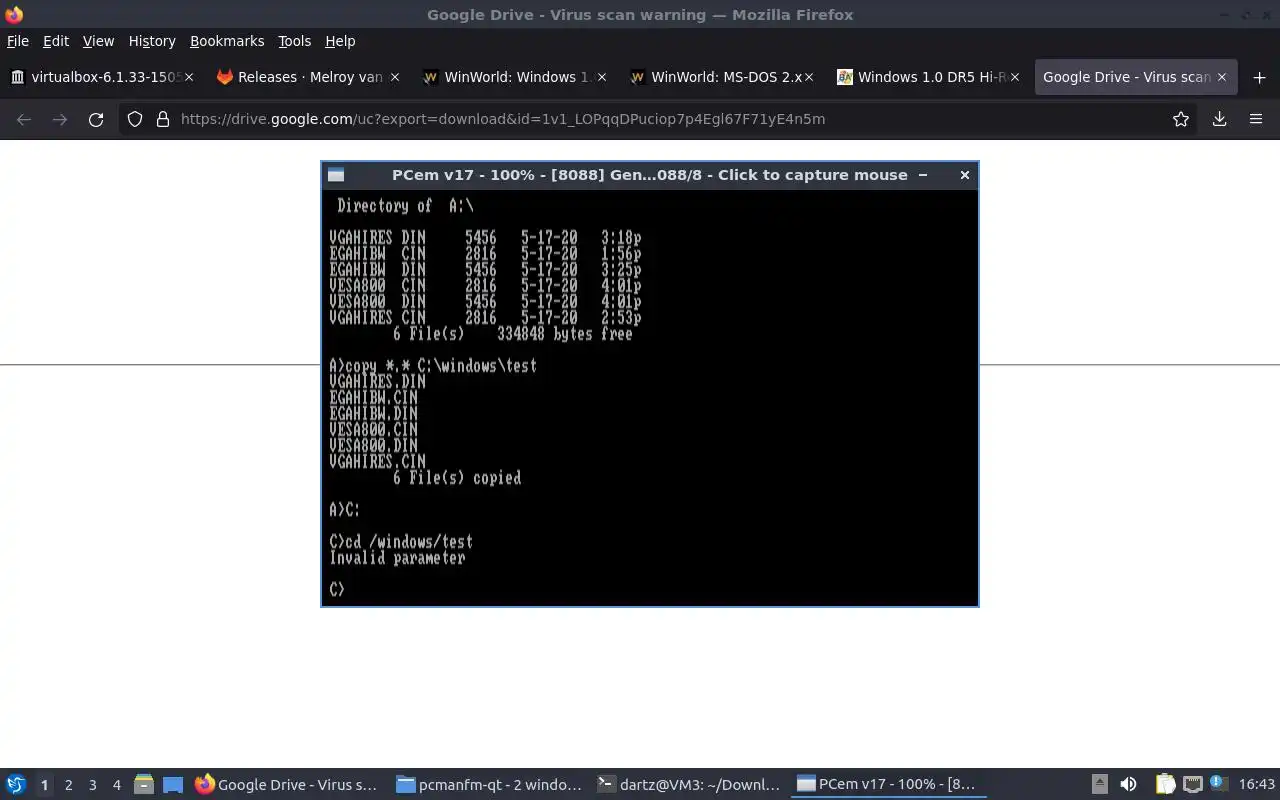The height and width of the screenshot is (800, 1280).
Task: Bookmark this page with the star icon
Action: pyautogui.click(x=1181, y=119)
